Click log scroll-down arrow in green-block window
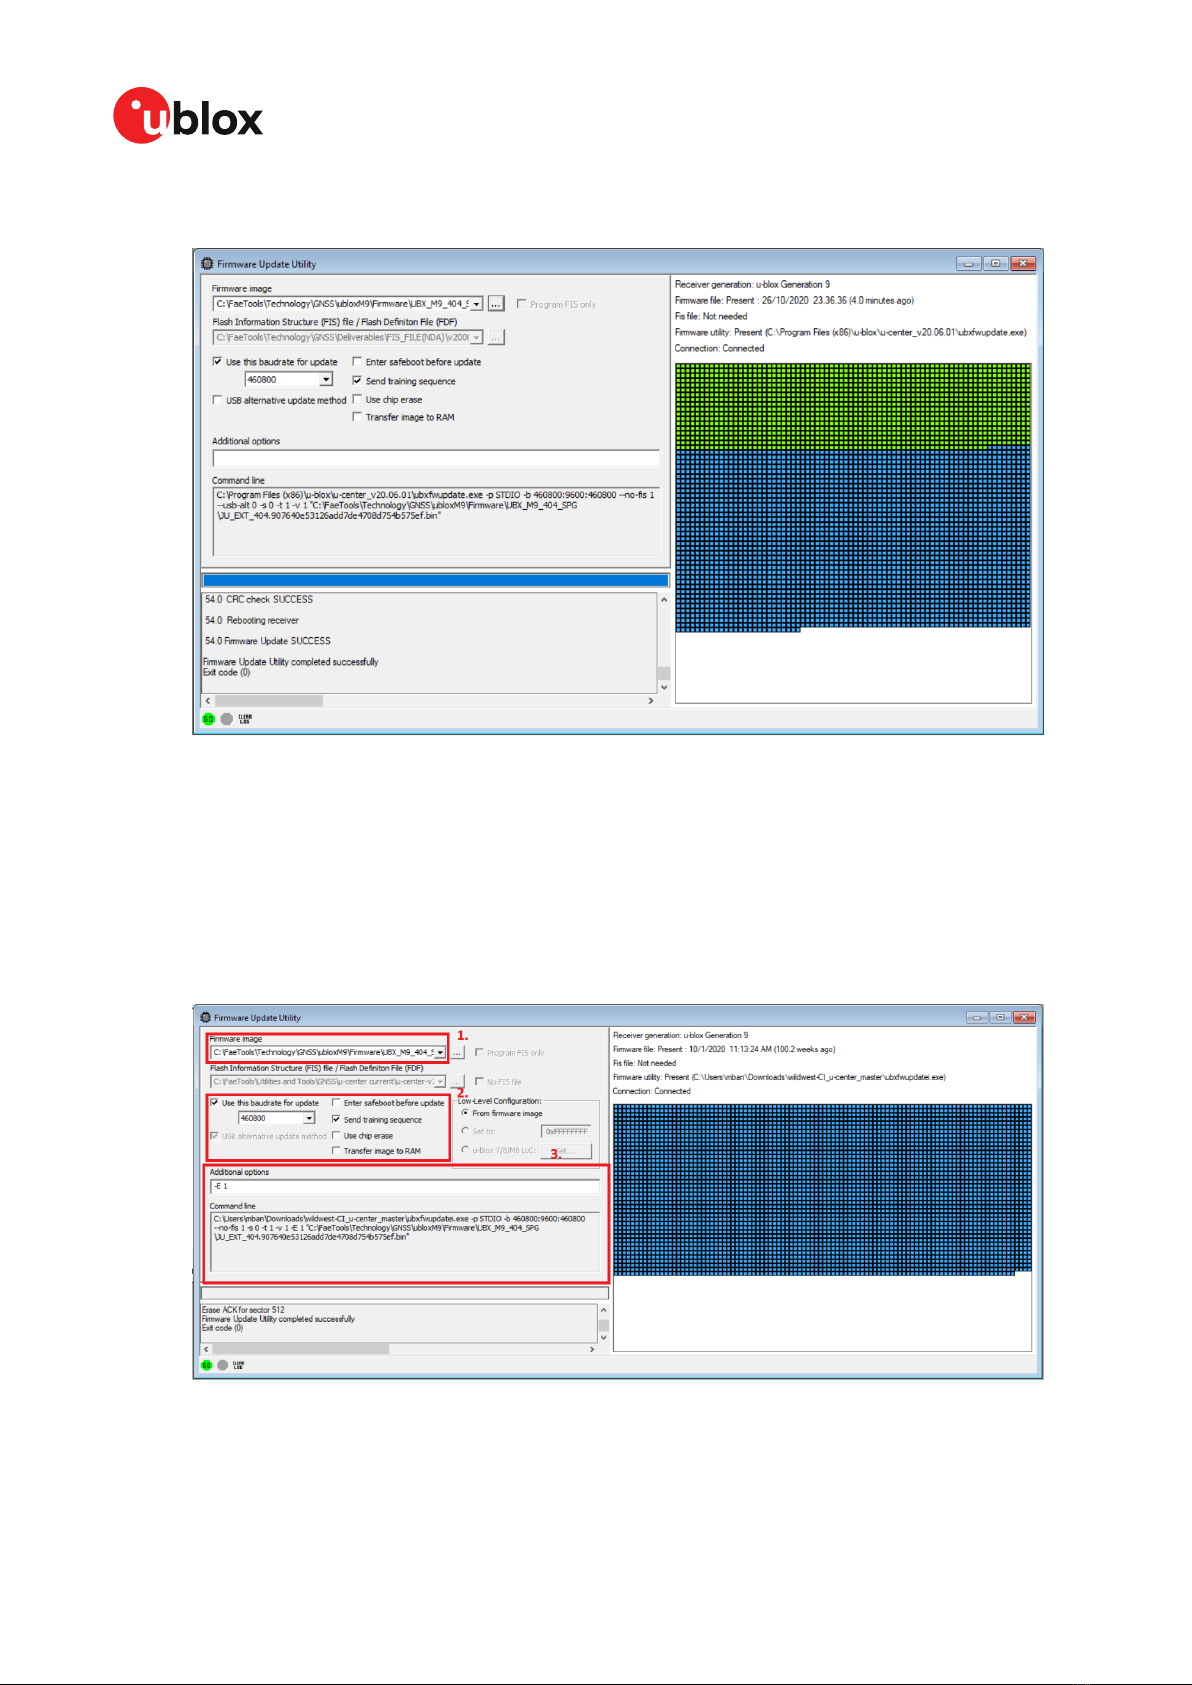The width and height of the screenshot is (1192, 1685). [664, 687]
